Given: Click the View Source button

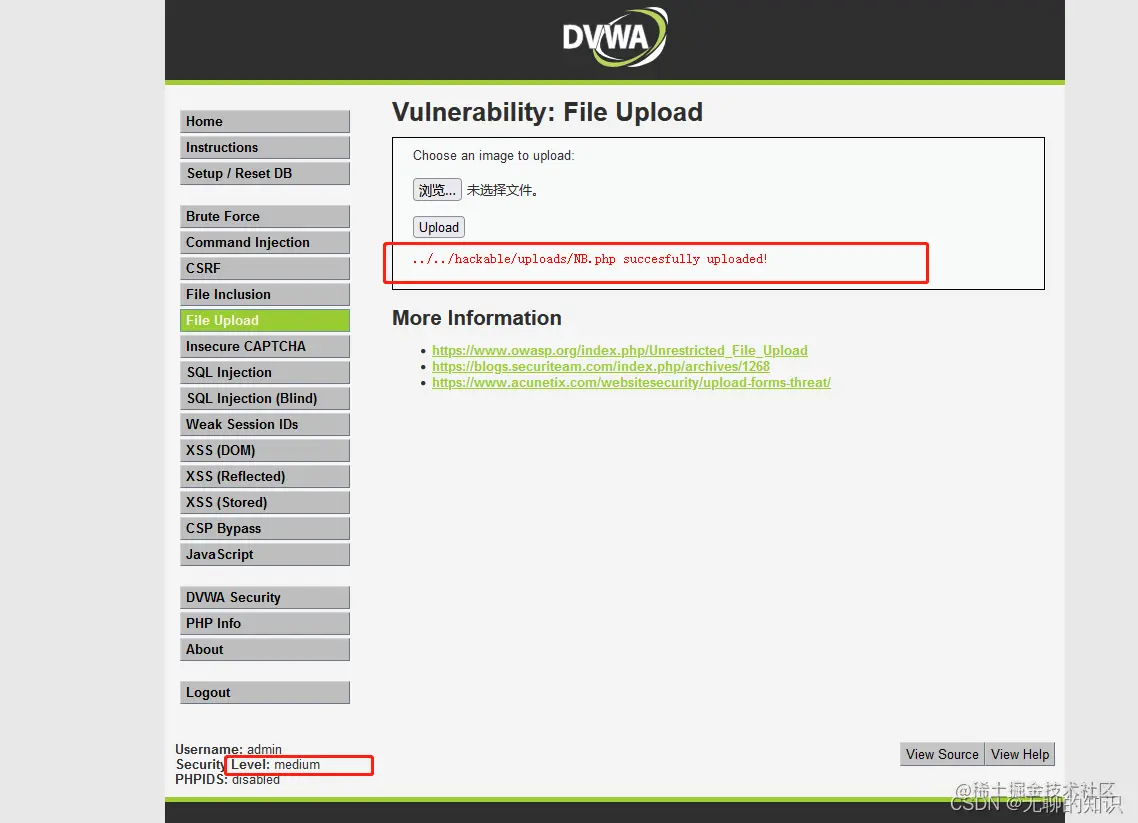Looking at the screenshot, I should pyautogui.click(x=942, y=754).
